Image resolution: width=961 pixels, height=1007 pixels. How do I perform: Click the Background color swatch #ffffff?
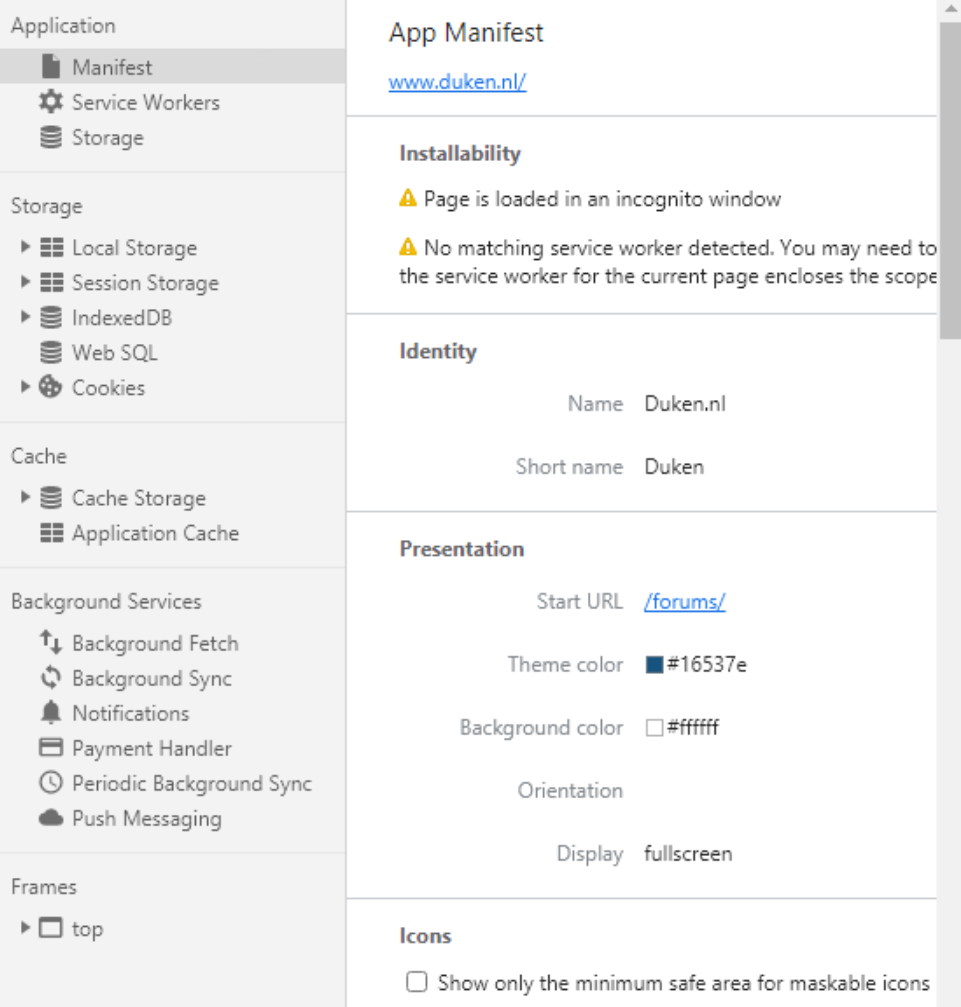(x=654, y=727)
